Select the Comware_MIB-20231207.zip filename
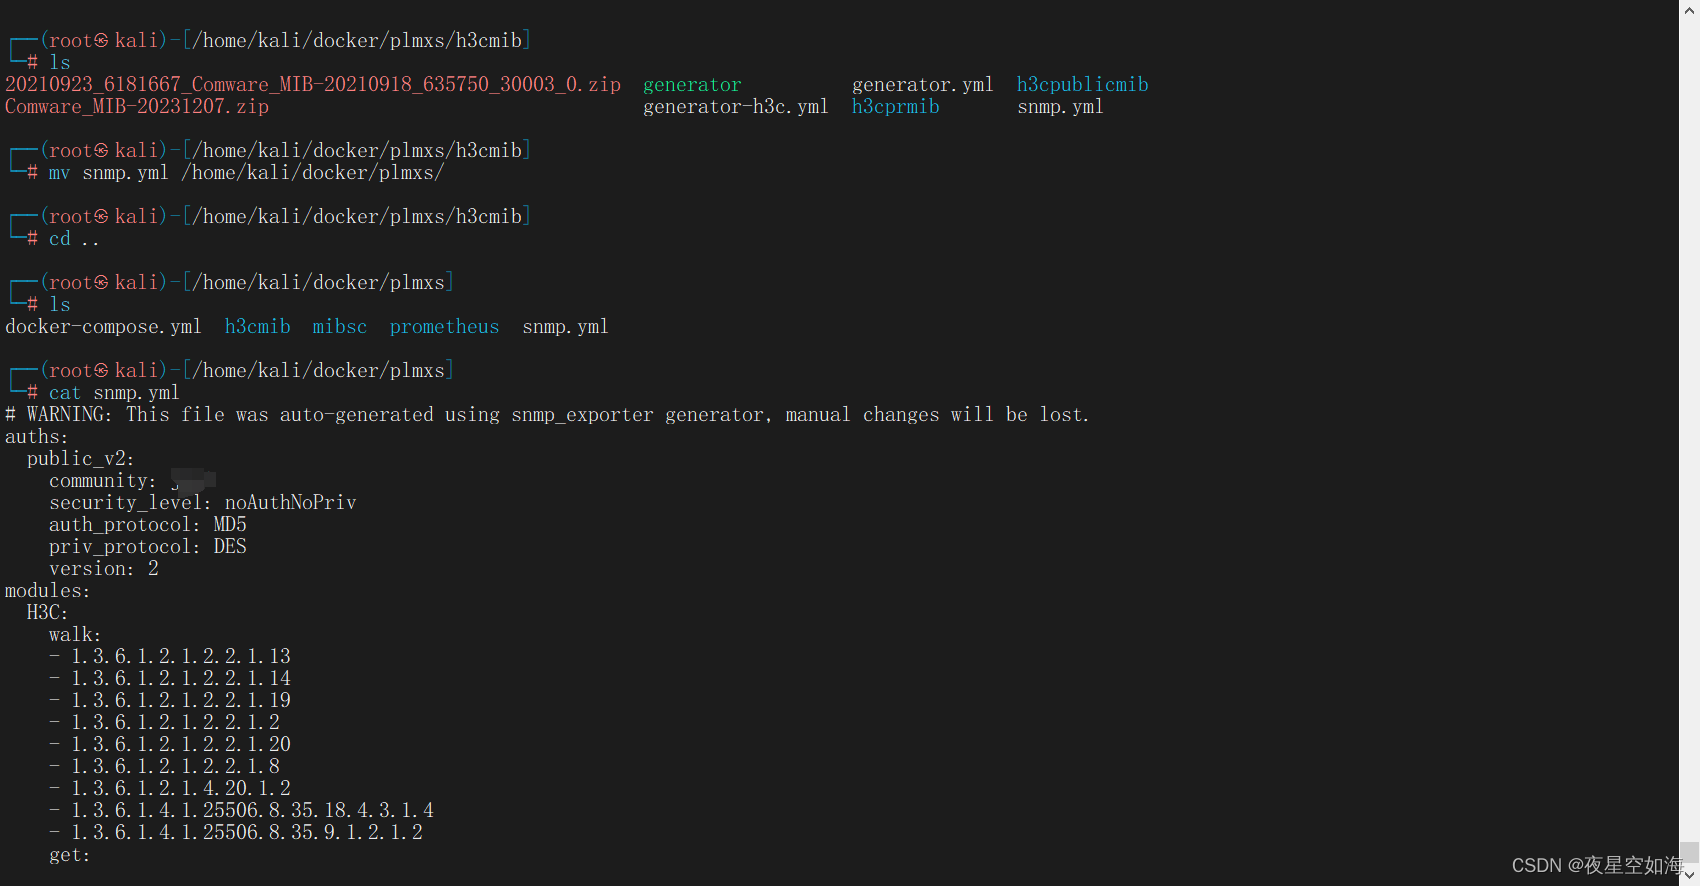This screenshot has height=886, width=1700. pos(137,107)
